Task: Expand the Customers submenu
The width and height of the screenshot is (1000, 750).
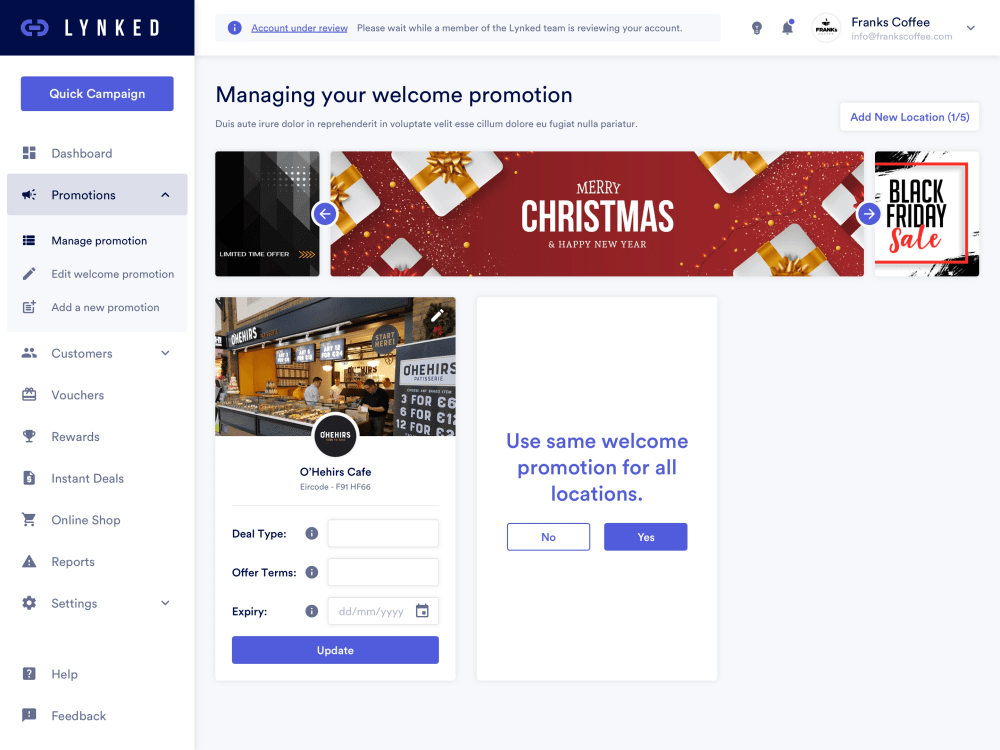Action: point(165,353)
